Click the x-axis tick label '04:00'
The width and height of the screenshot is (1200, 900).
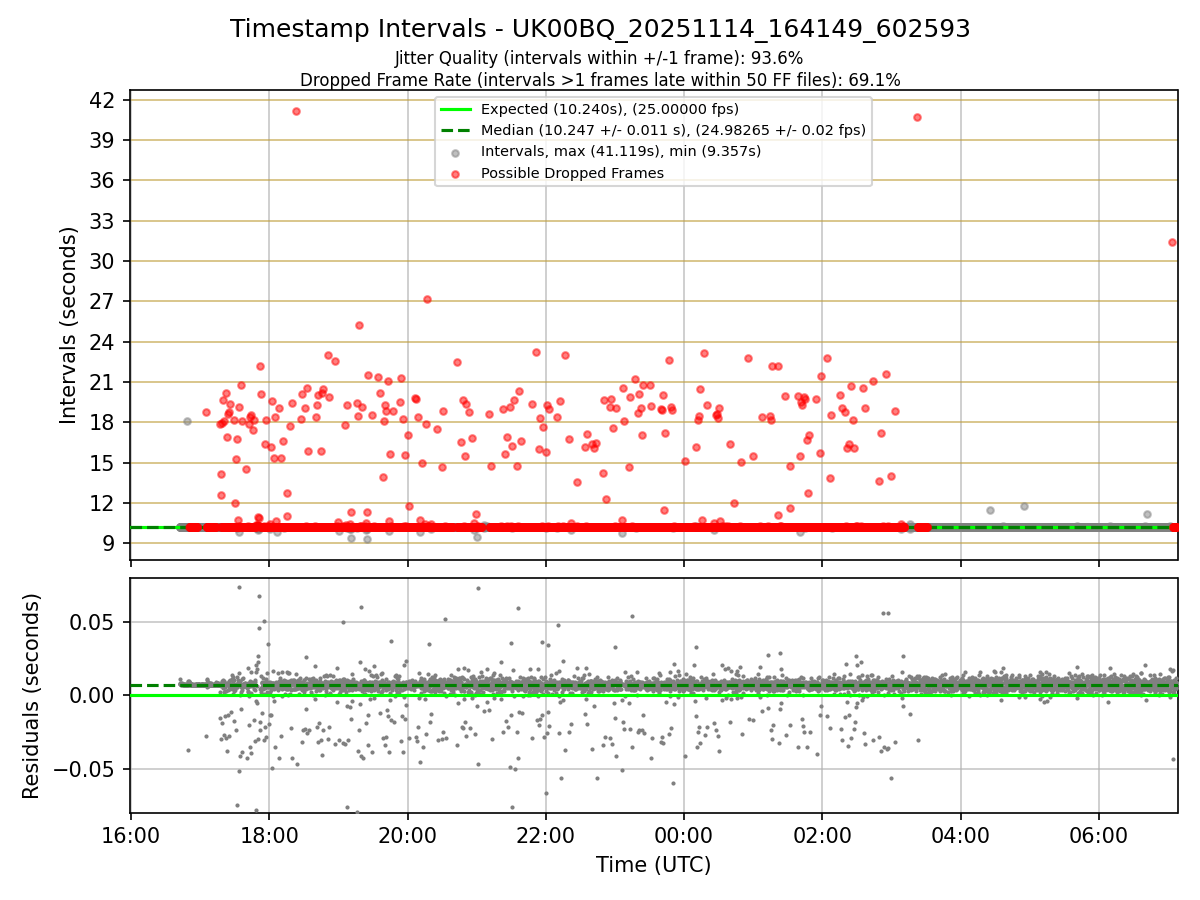pos(961,834)
